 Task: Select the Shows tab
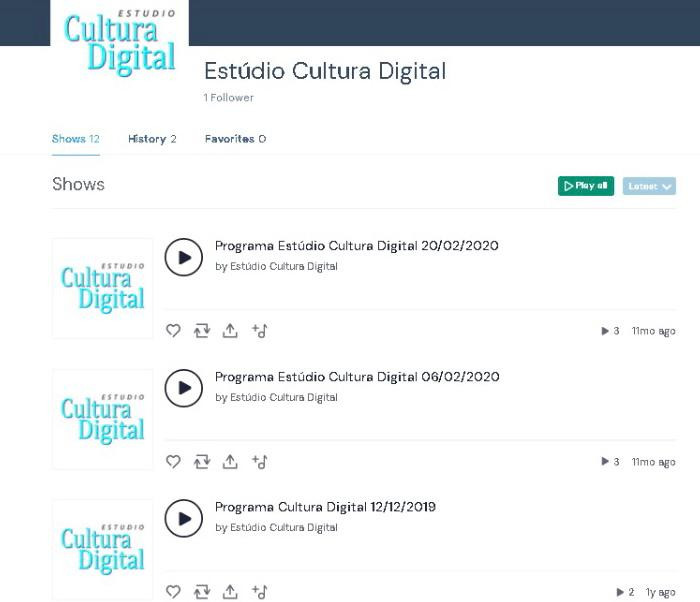pyautogui.click(x=75, y=139)
